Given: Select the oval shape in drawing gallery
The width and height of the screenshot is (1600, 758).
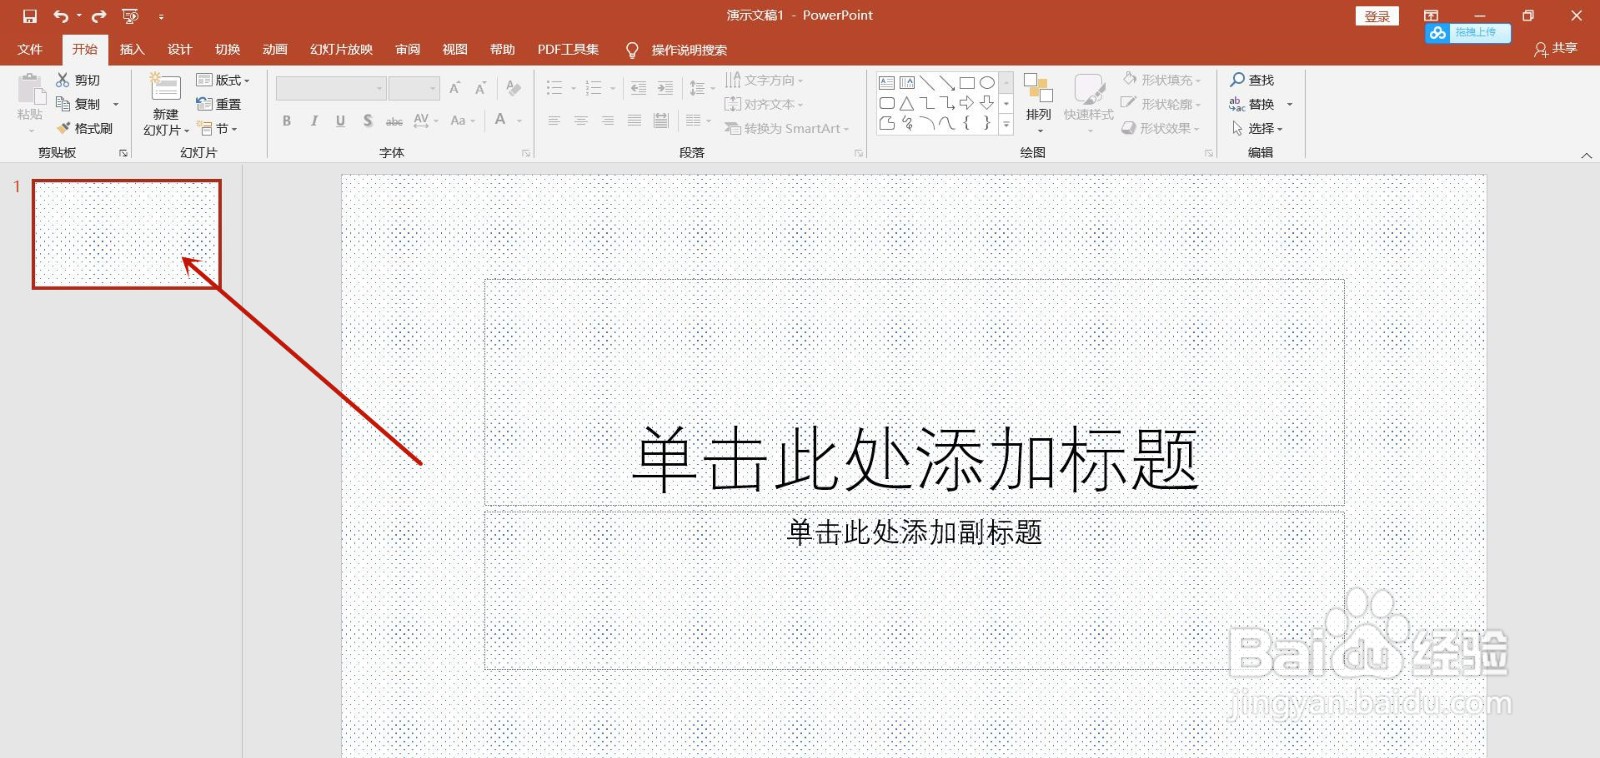Looking at the screenshot, I should (987, 83).
